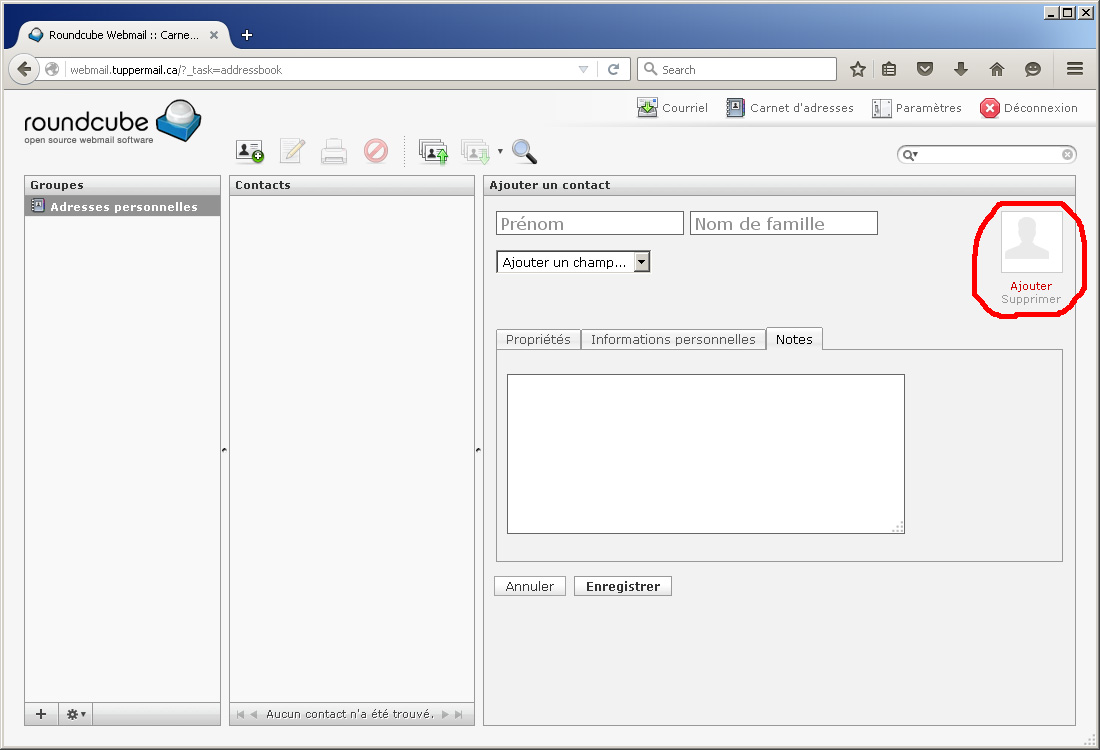Open Courriel mail view
1100x750 pixels.
click(x=672, y=108)
